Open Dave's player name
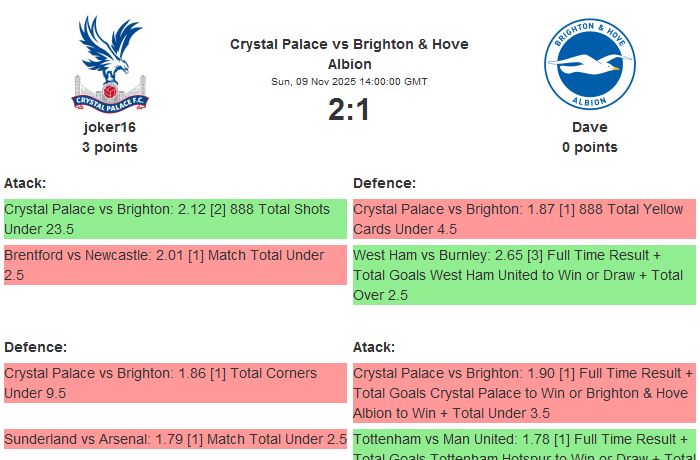The height and width of the screenshot is (460, 700). pos(590,127)
